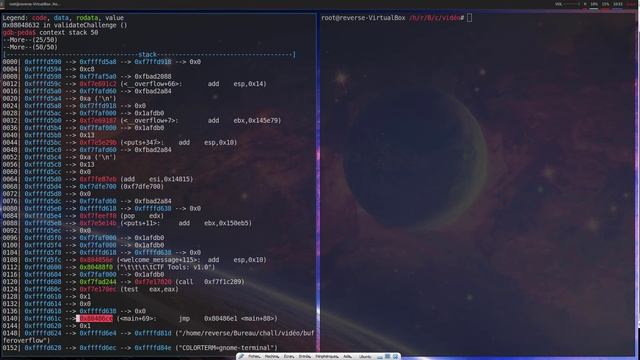640x360 pixels.
Task: Open the Machine menu in VirtualBox toolbar
Action: click(272, 357)
